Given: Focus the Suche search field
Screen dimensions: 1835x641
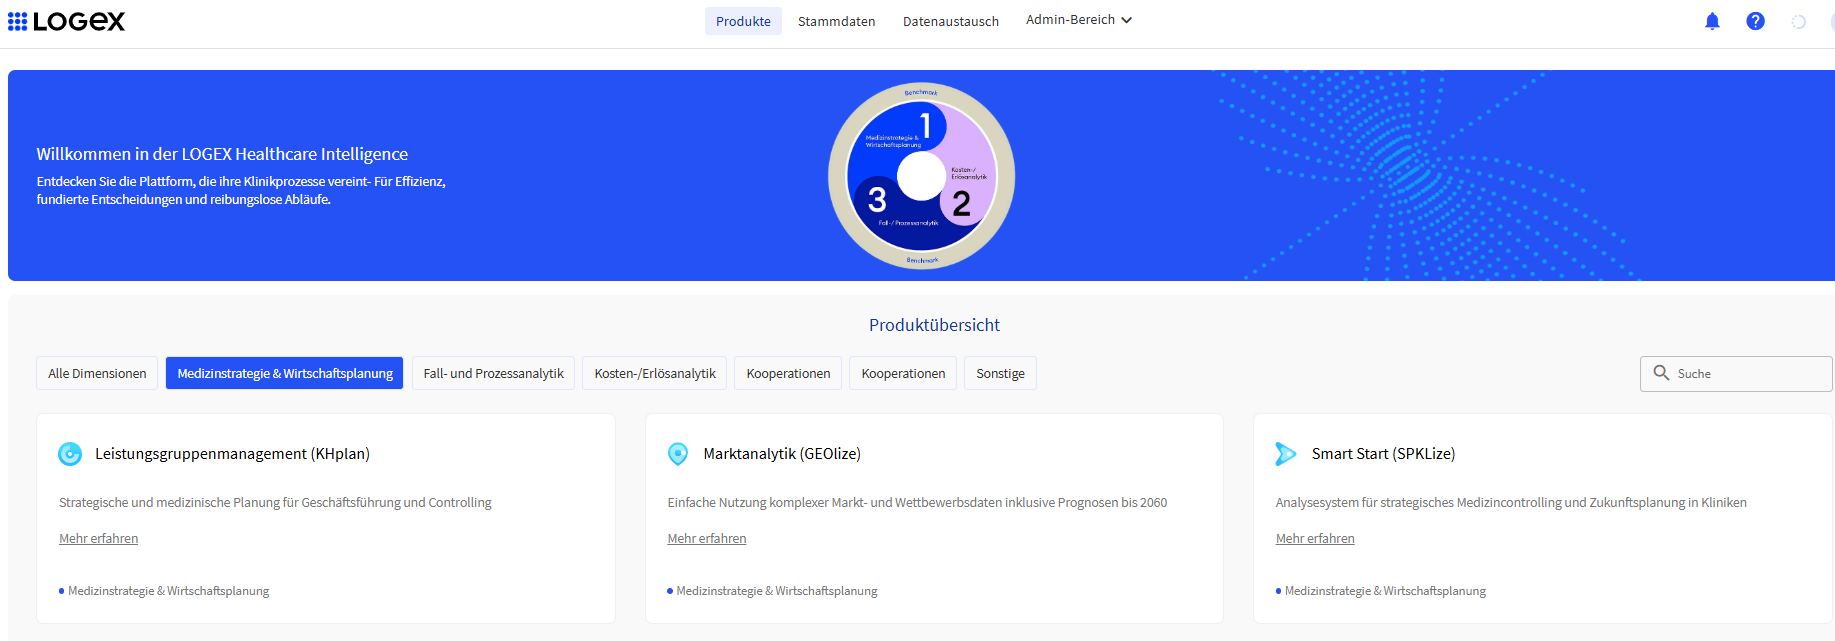Looking at the screenshot, I should click(1736, 373).
